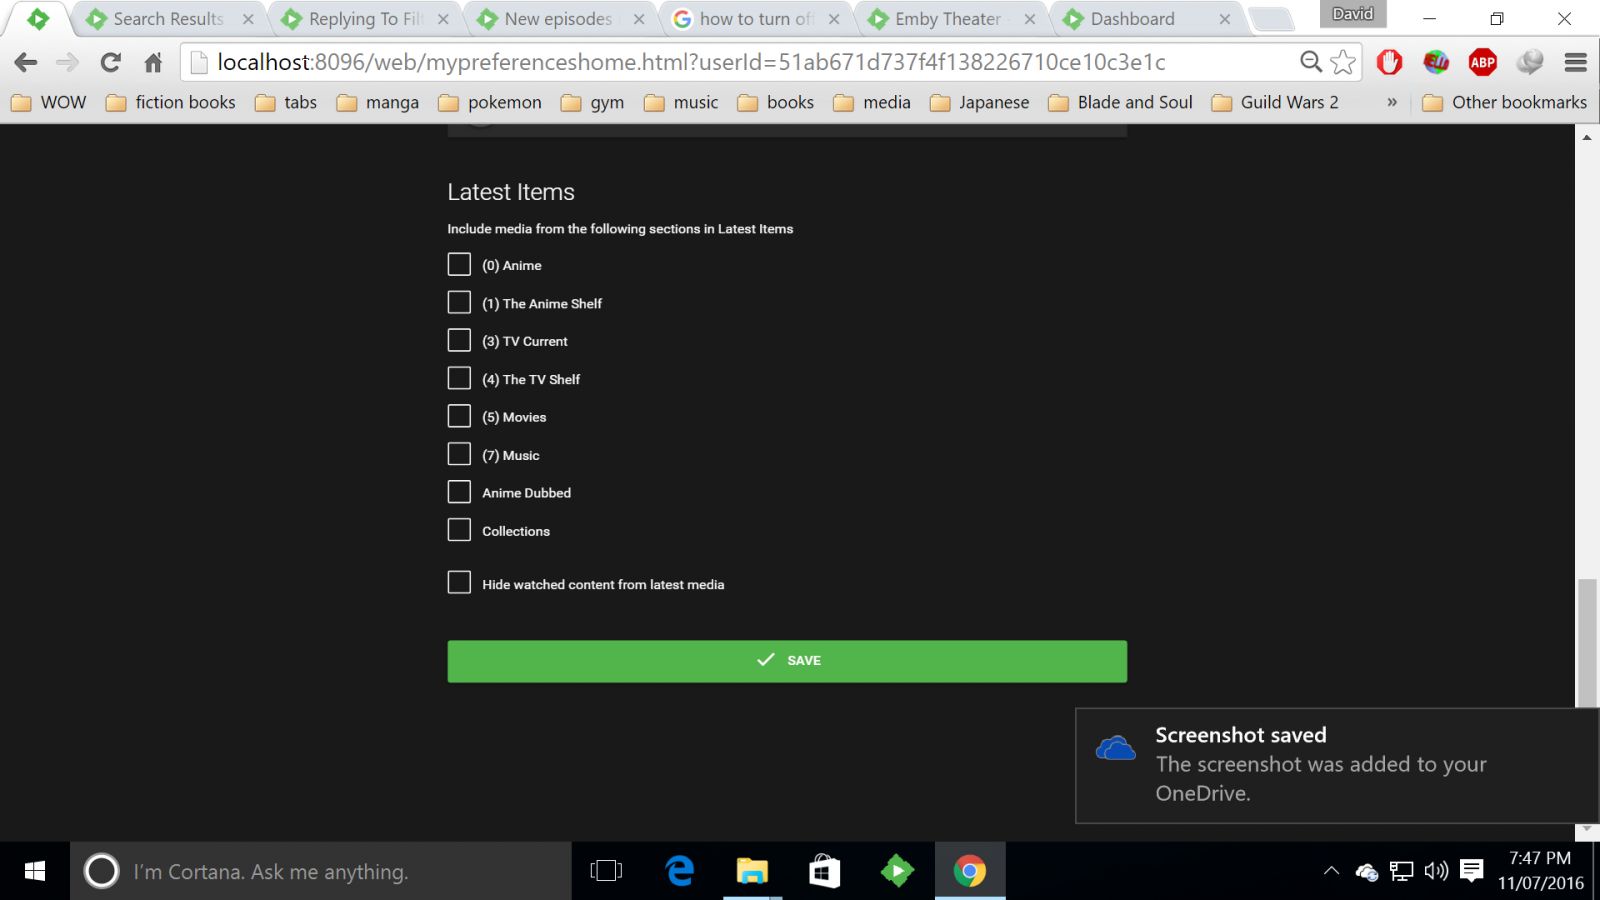The height and width of the screenshot is (900, 1600).
Task: Open the Replying To tab
Action: point(365,19)
